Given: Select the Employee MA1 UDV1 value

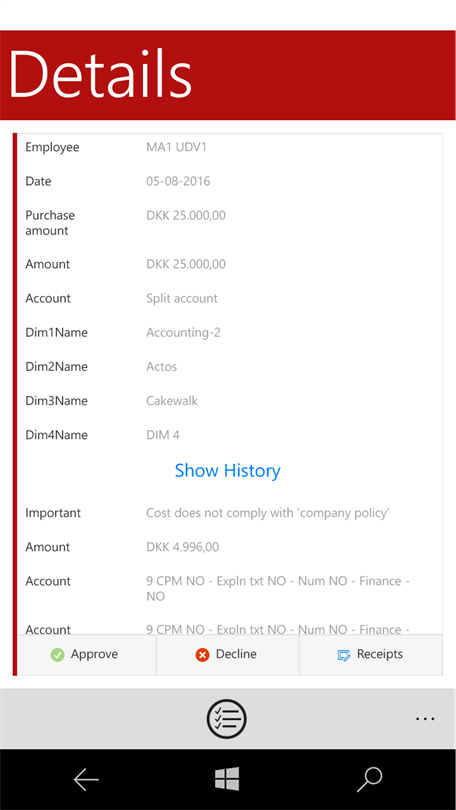Looking at the screenshot, I should point(177,147).
